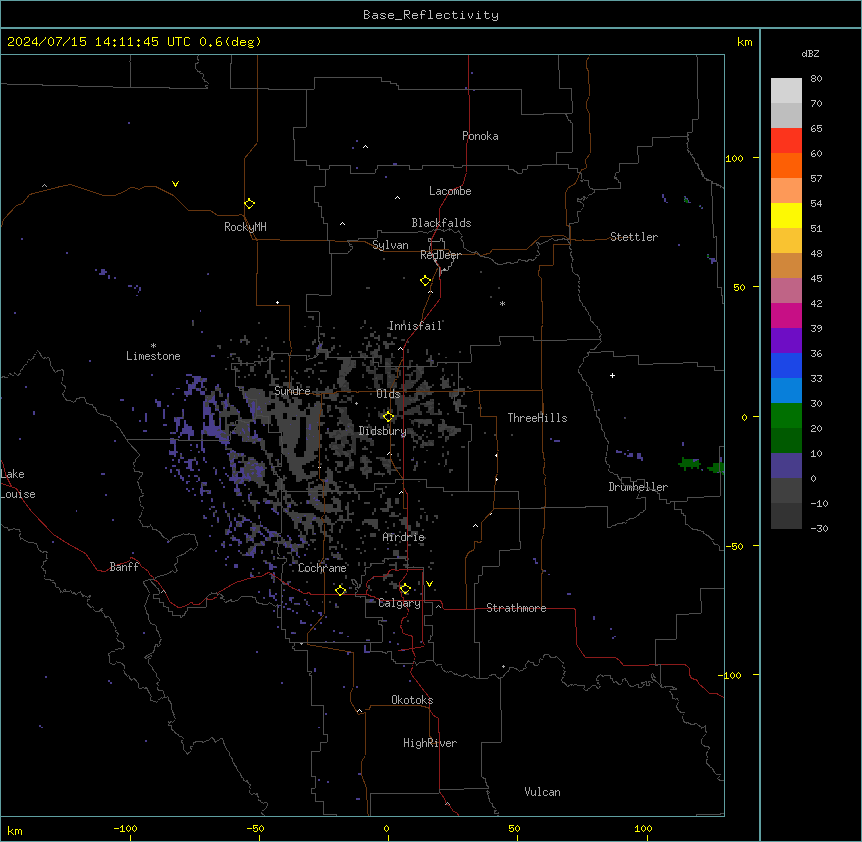Click the yellow V marker northwest of RockyMH
The image size is (862, 842).
coord(175,184)
